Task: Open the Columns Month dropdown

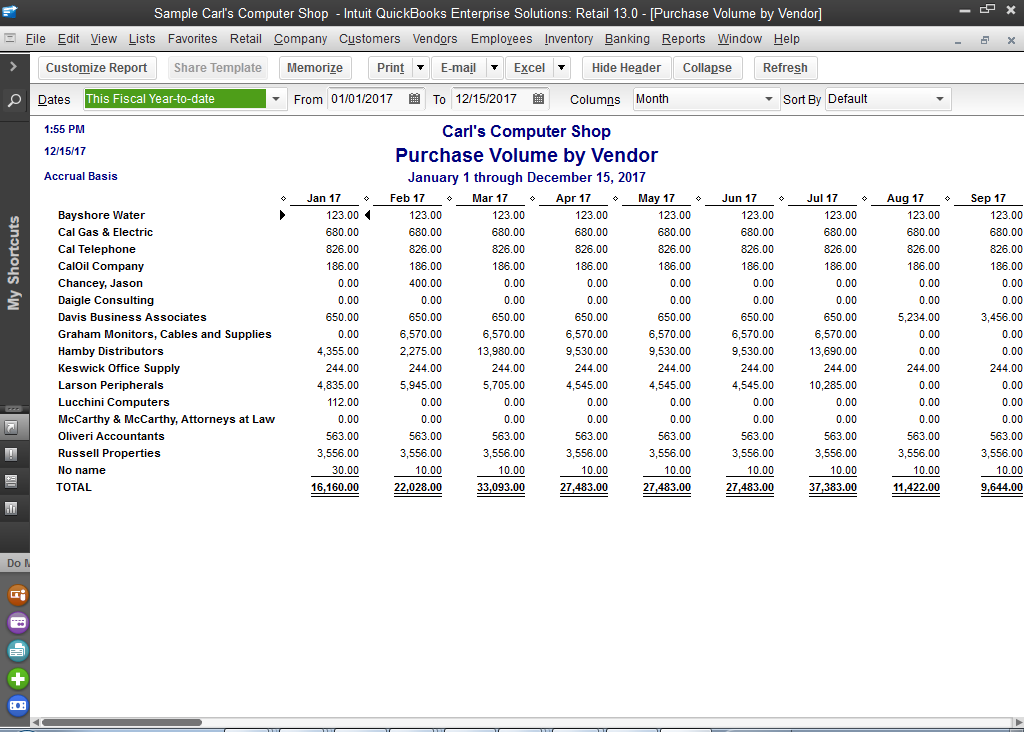Action: pyautogui.click(x=769, y=99)
